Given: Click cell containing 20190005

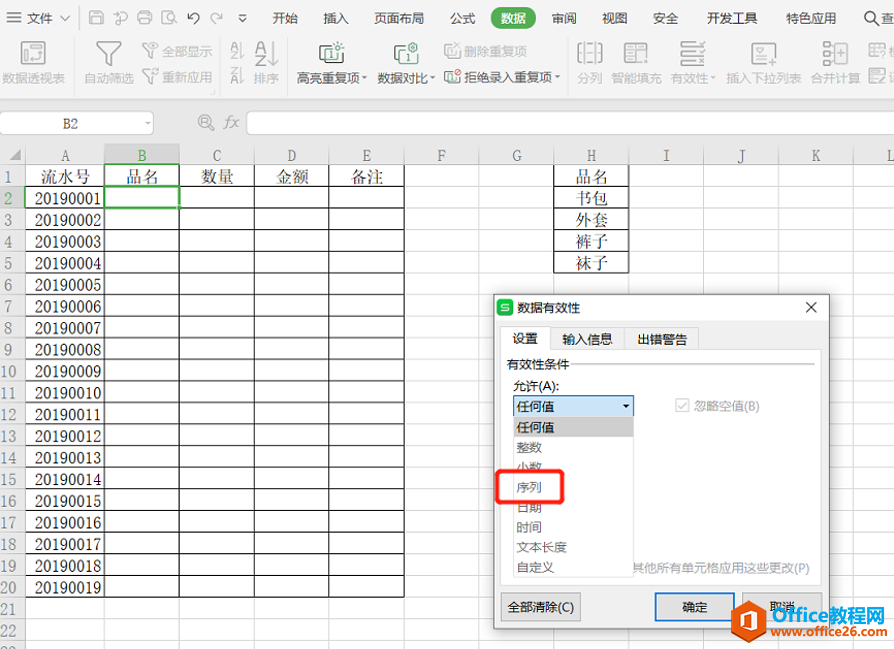Looking at the screenshot, I should click(65, 285).
